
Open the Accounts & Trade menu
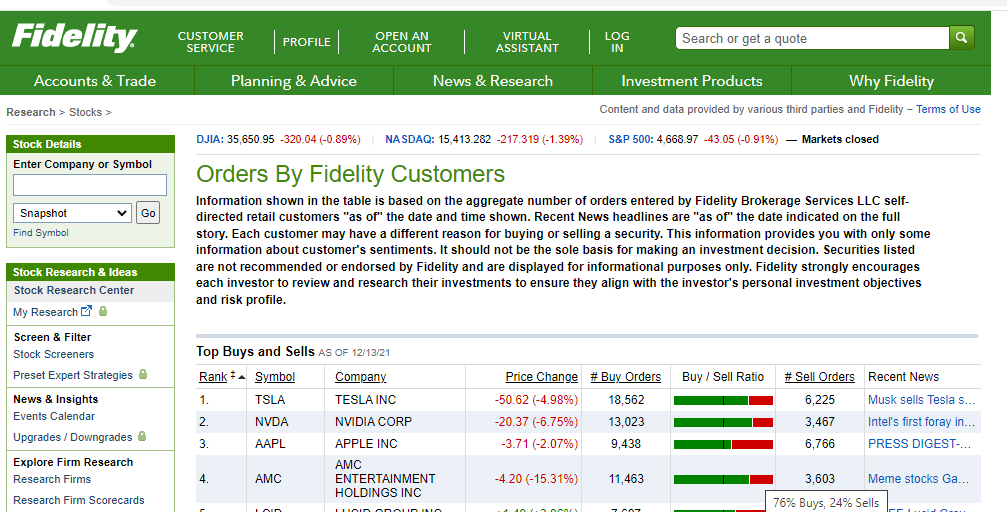click(95, 81)
